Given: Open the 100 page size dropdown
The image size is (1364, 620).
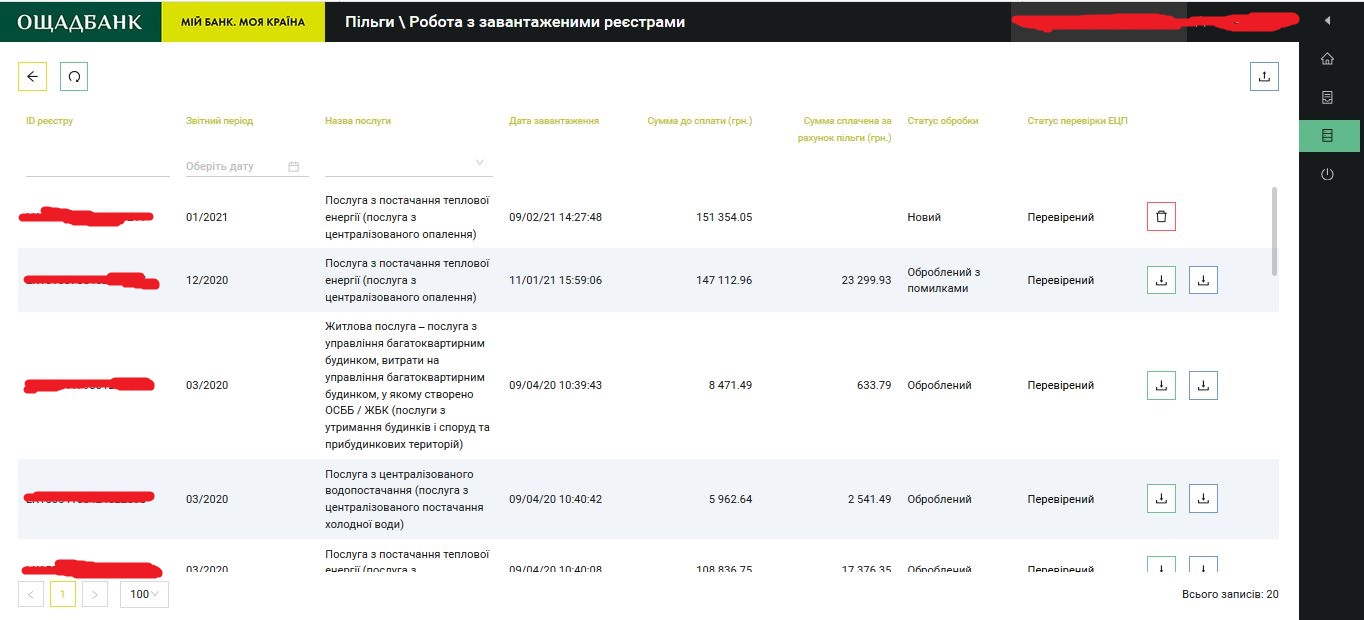Looking at the screenshot, I should pos(144,594).
